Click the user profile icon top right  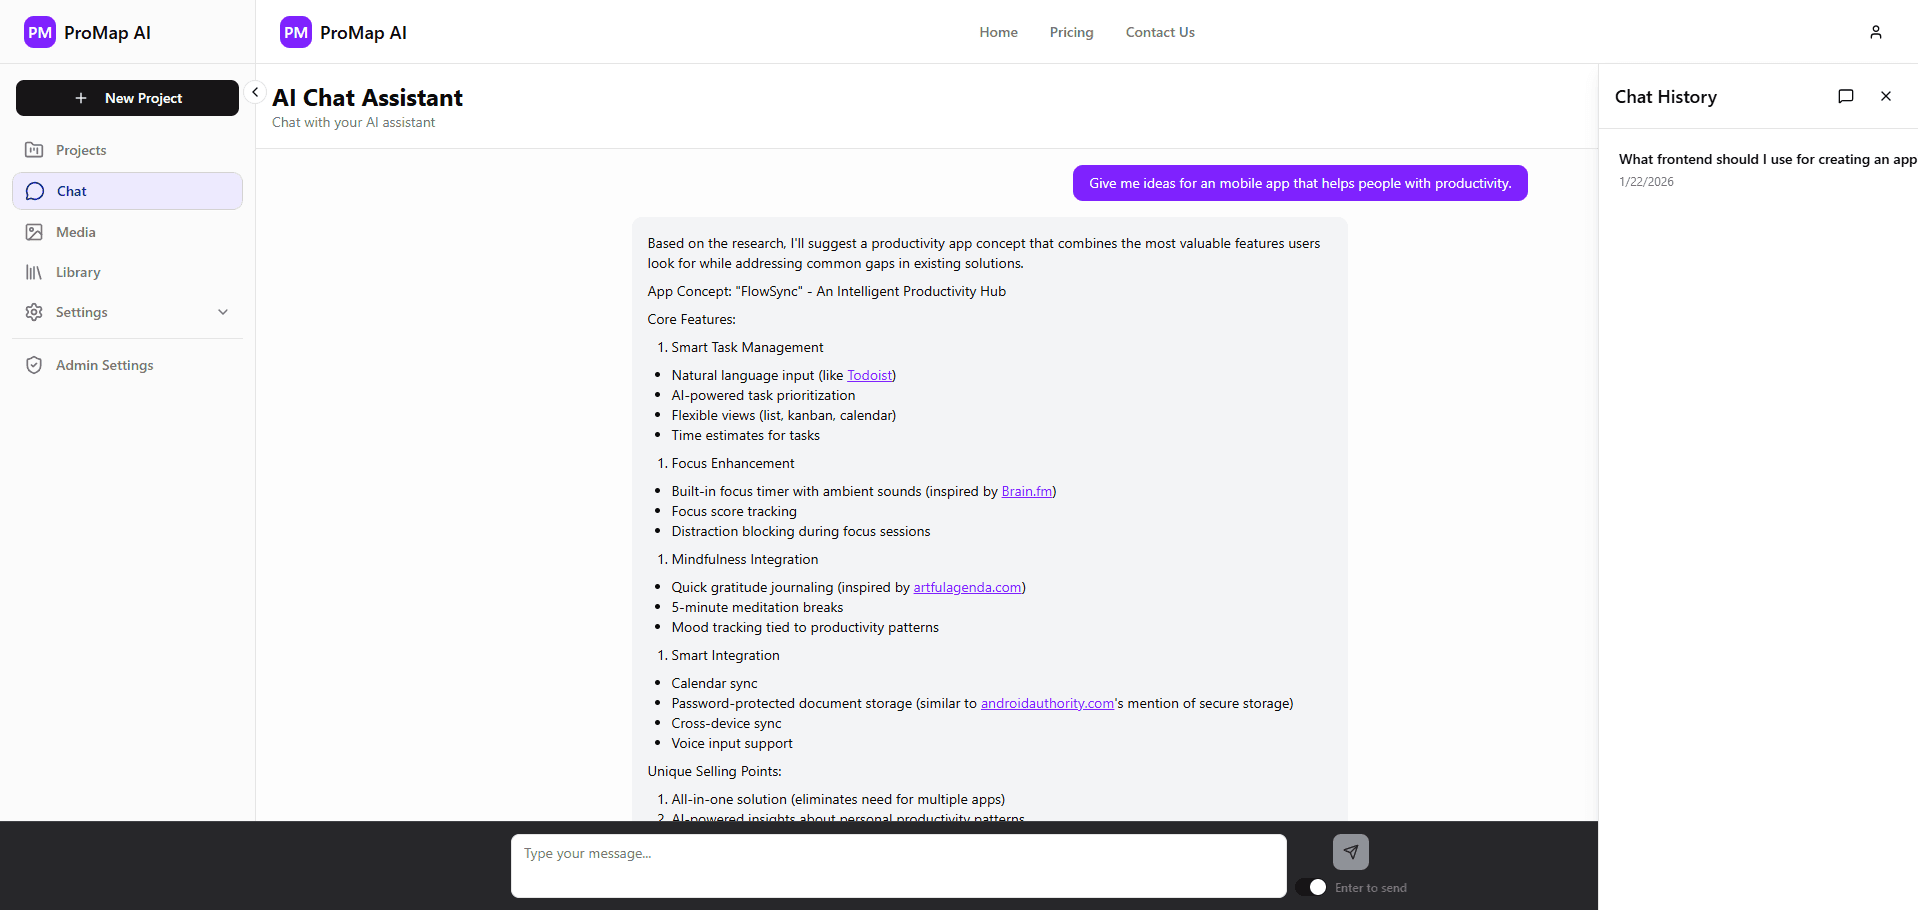point(1876,31)
